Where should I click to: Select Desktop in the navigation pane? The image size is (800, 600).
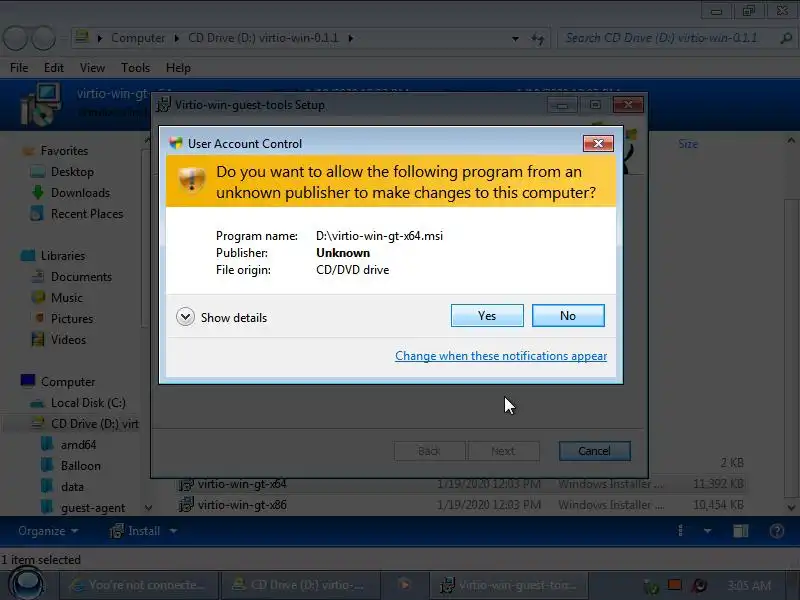pyautogui.click(x=72, y=172)
